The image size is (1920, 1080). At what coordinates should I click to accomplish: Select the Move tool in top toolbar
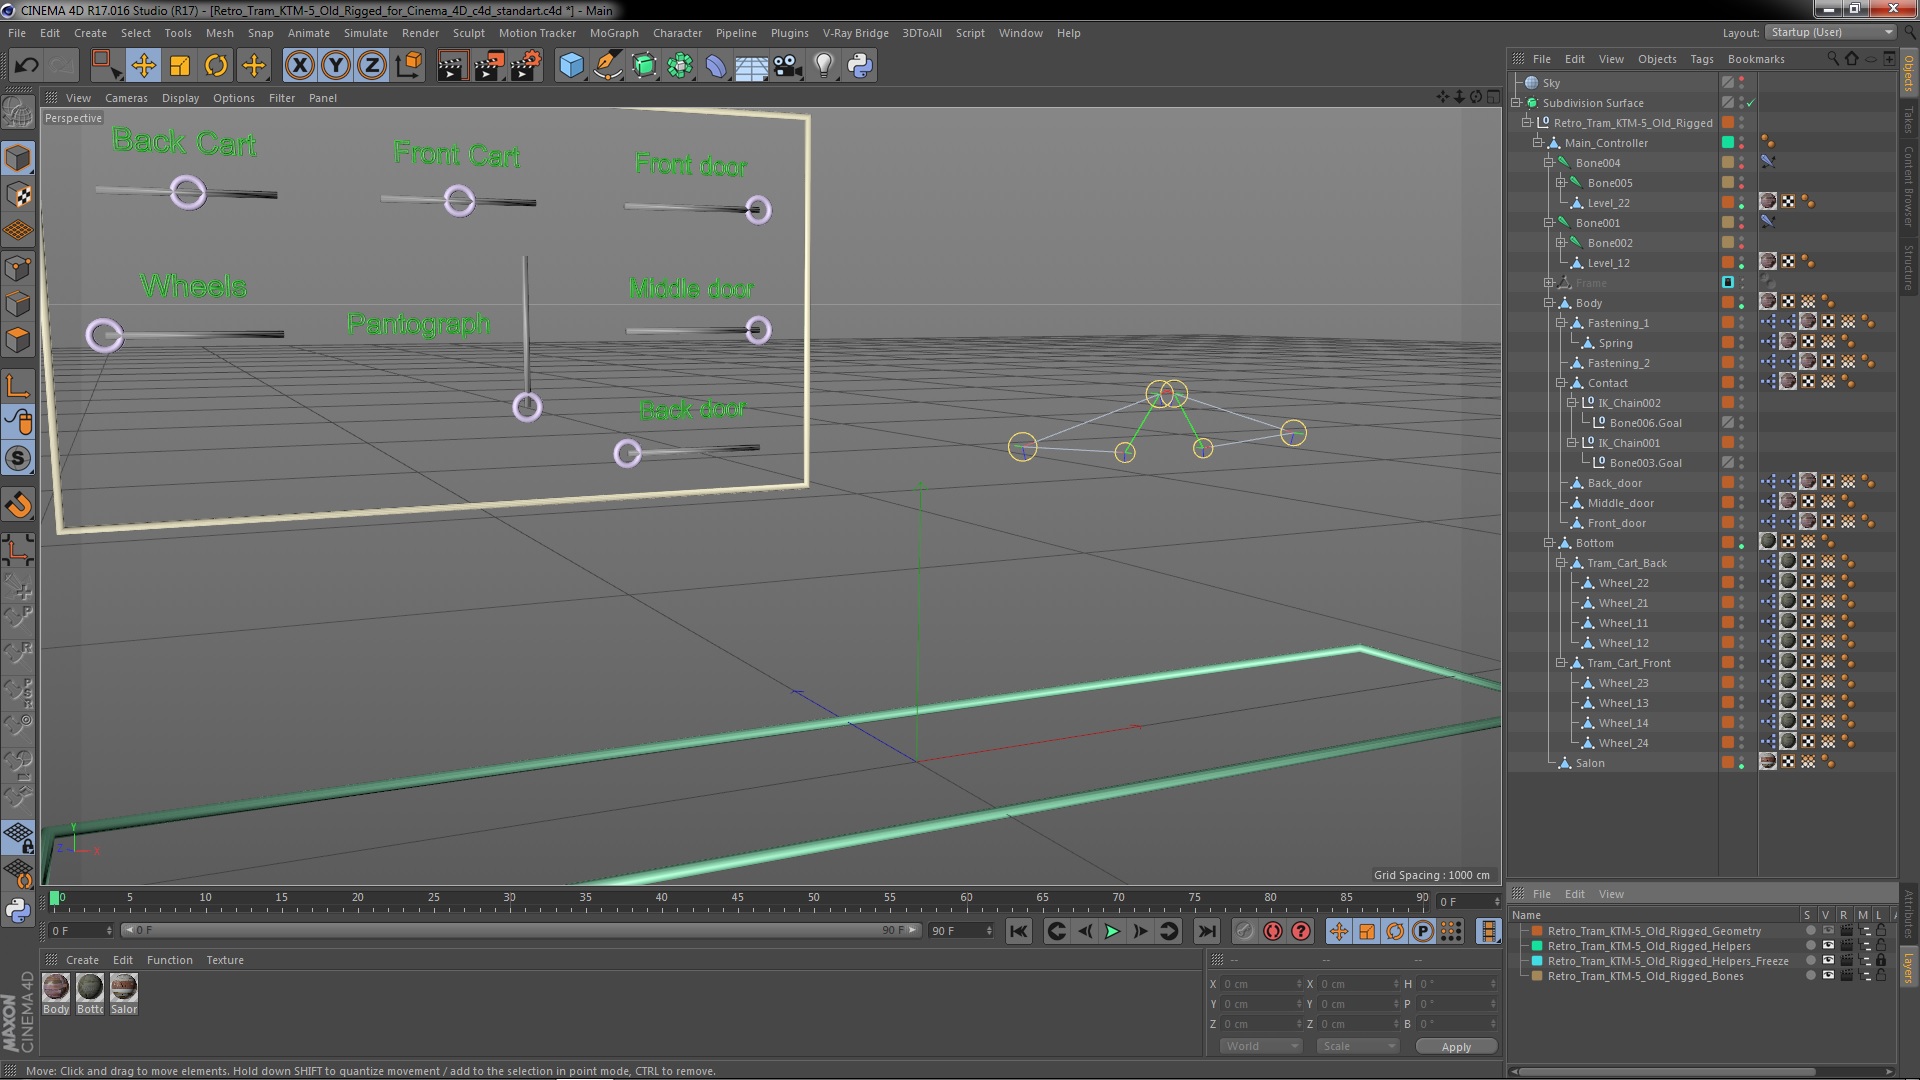click(x=143, y=66)
